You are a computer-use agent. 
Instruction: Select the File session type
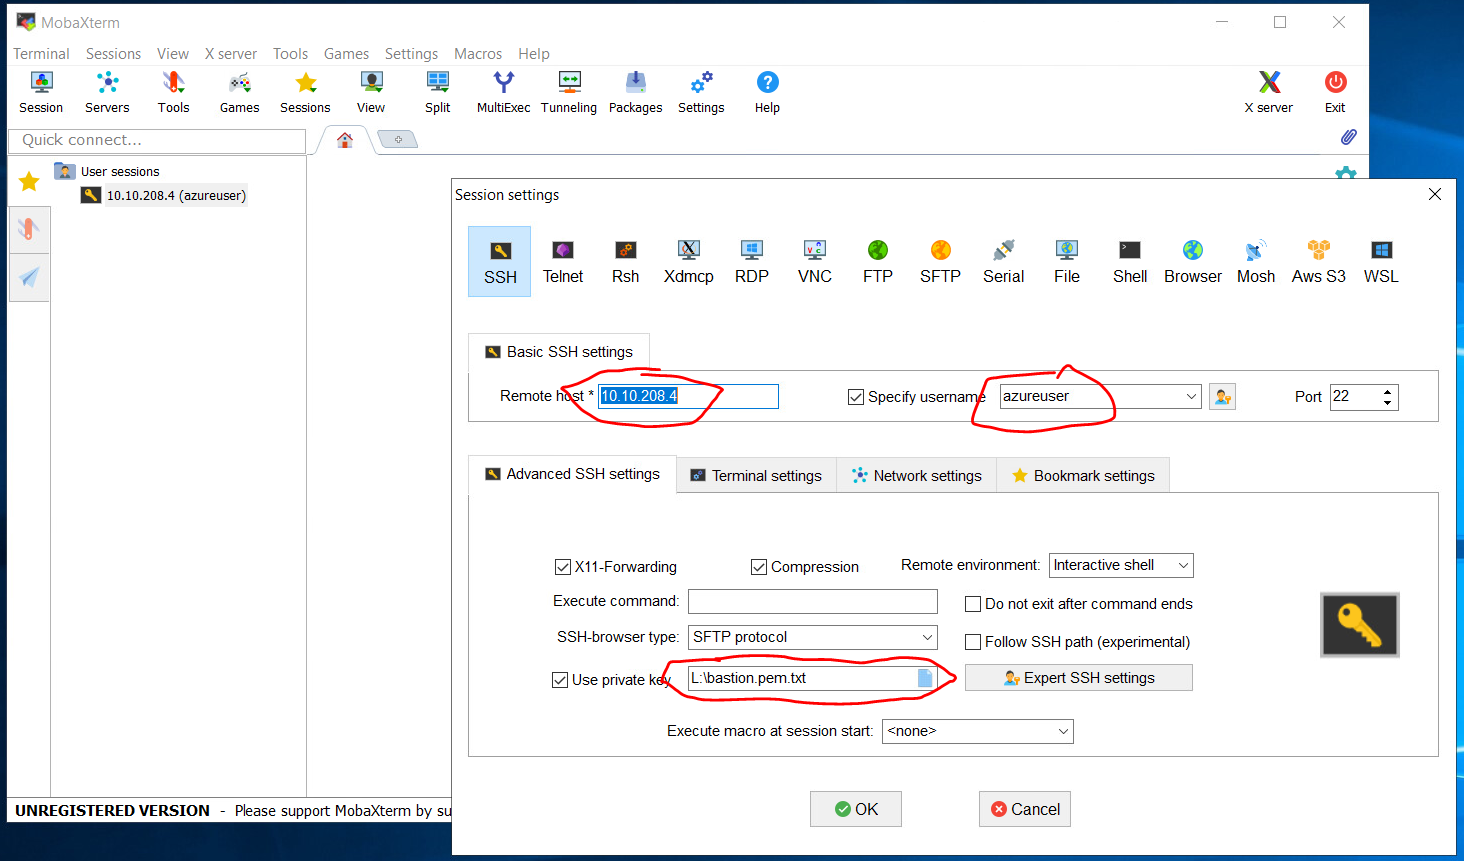pyautogui.click(x=1066, y=262)
